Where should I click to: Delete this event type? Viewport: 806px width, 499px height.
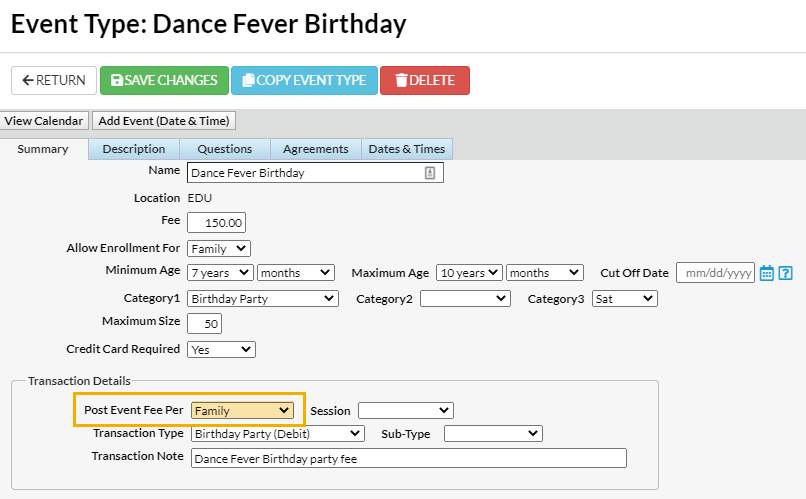pyautogui.click(x=425, y=80)
